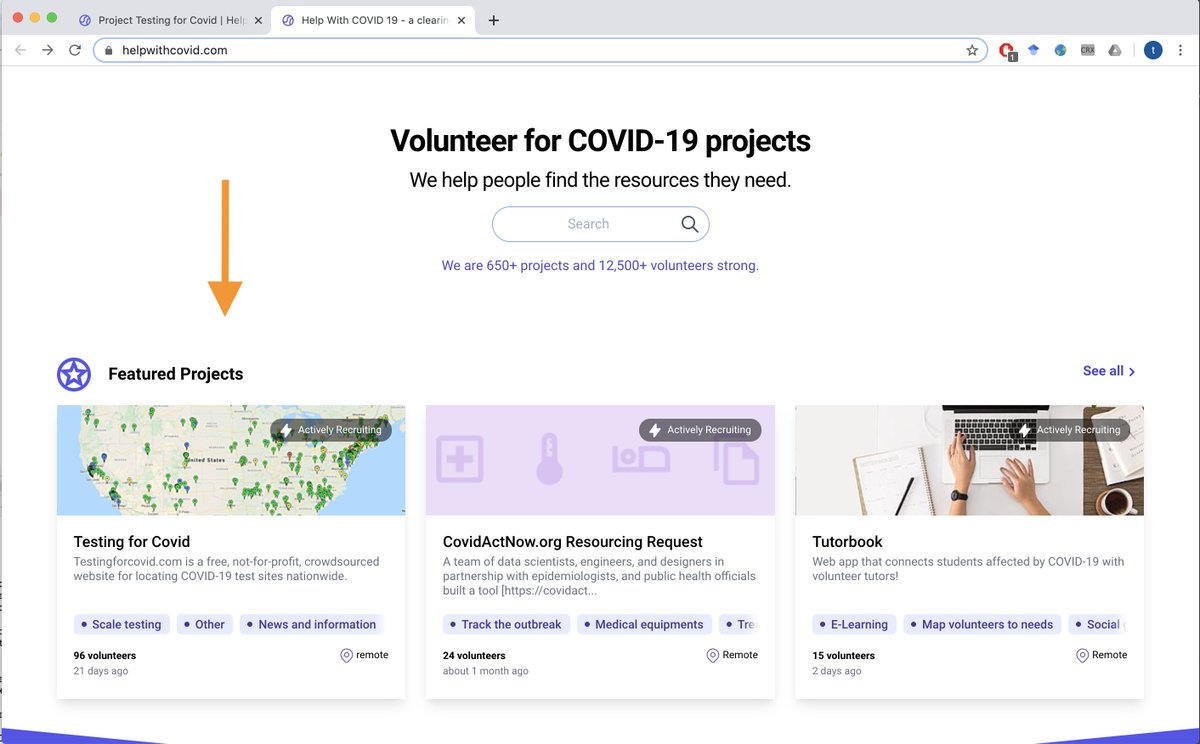1200x744 pixels.
Task: Open the Testing for Covid project title
Action: [x=132, y=542]
